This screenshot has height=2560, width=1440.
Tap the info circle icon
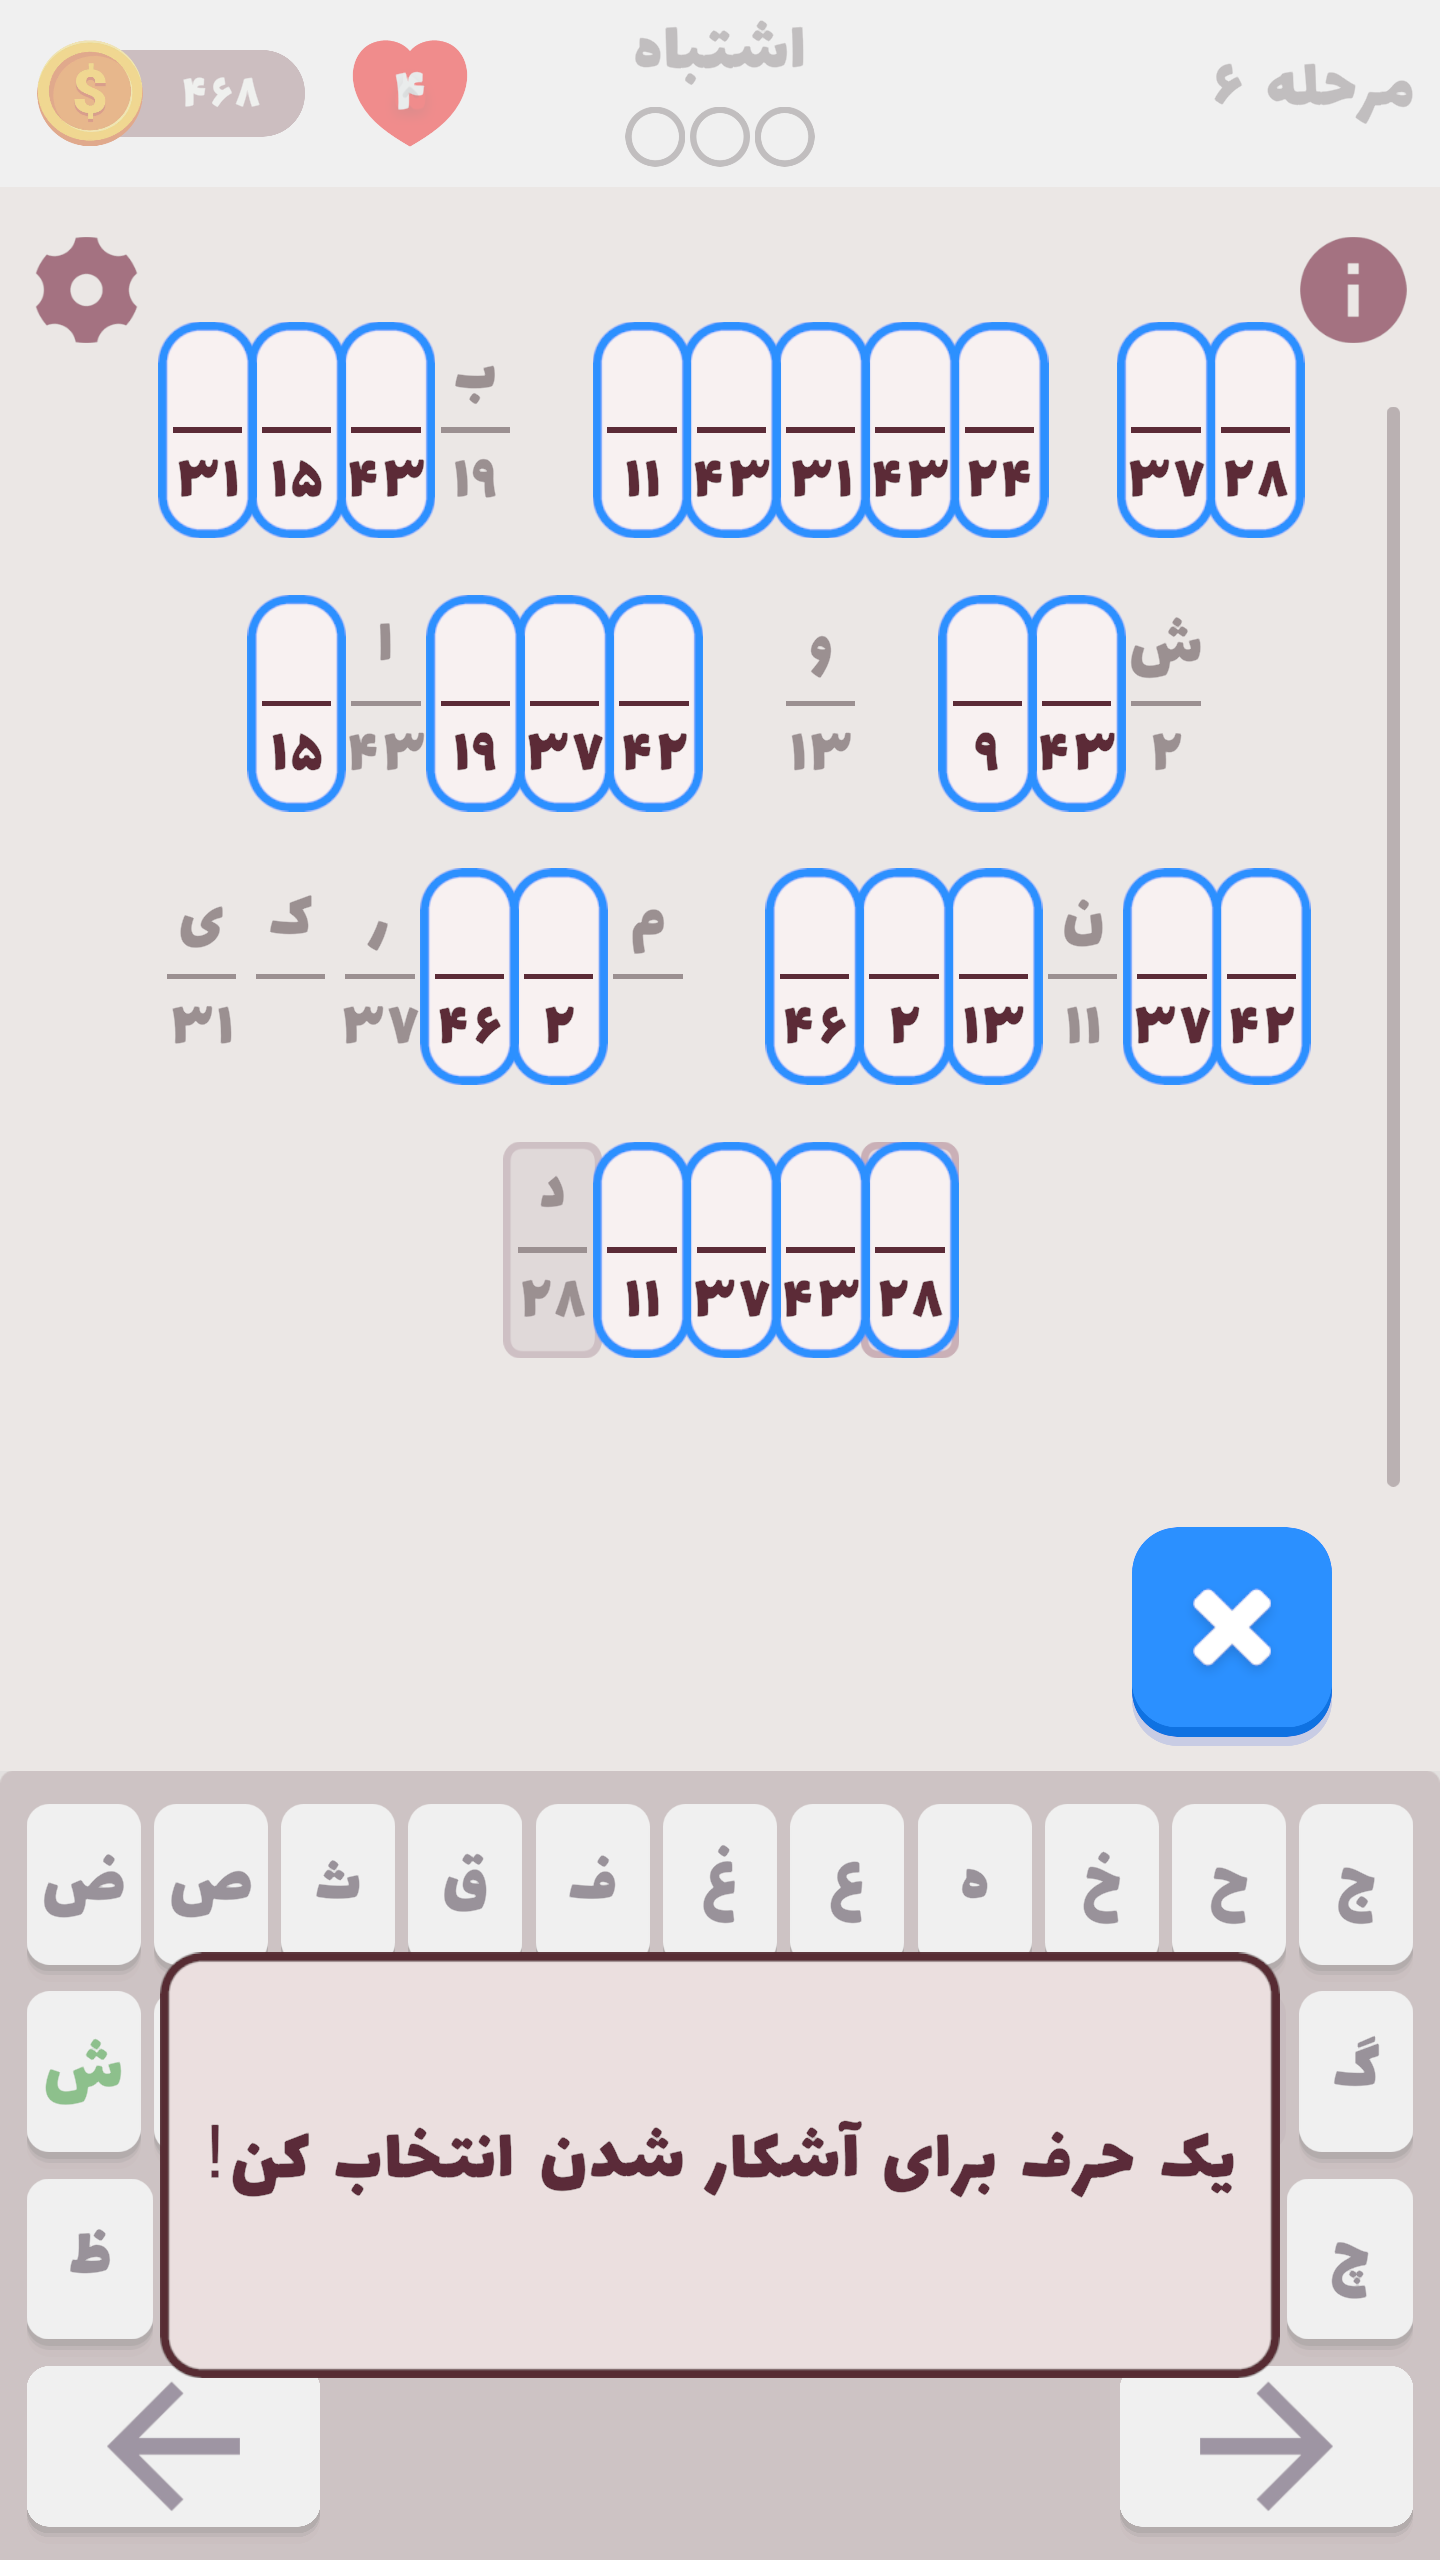(1352, 290)
